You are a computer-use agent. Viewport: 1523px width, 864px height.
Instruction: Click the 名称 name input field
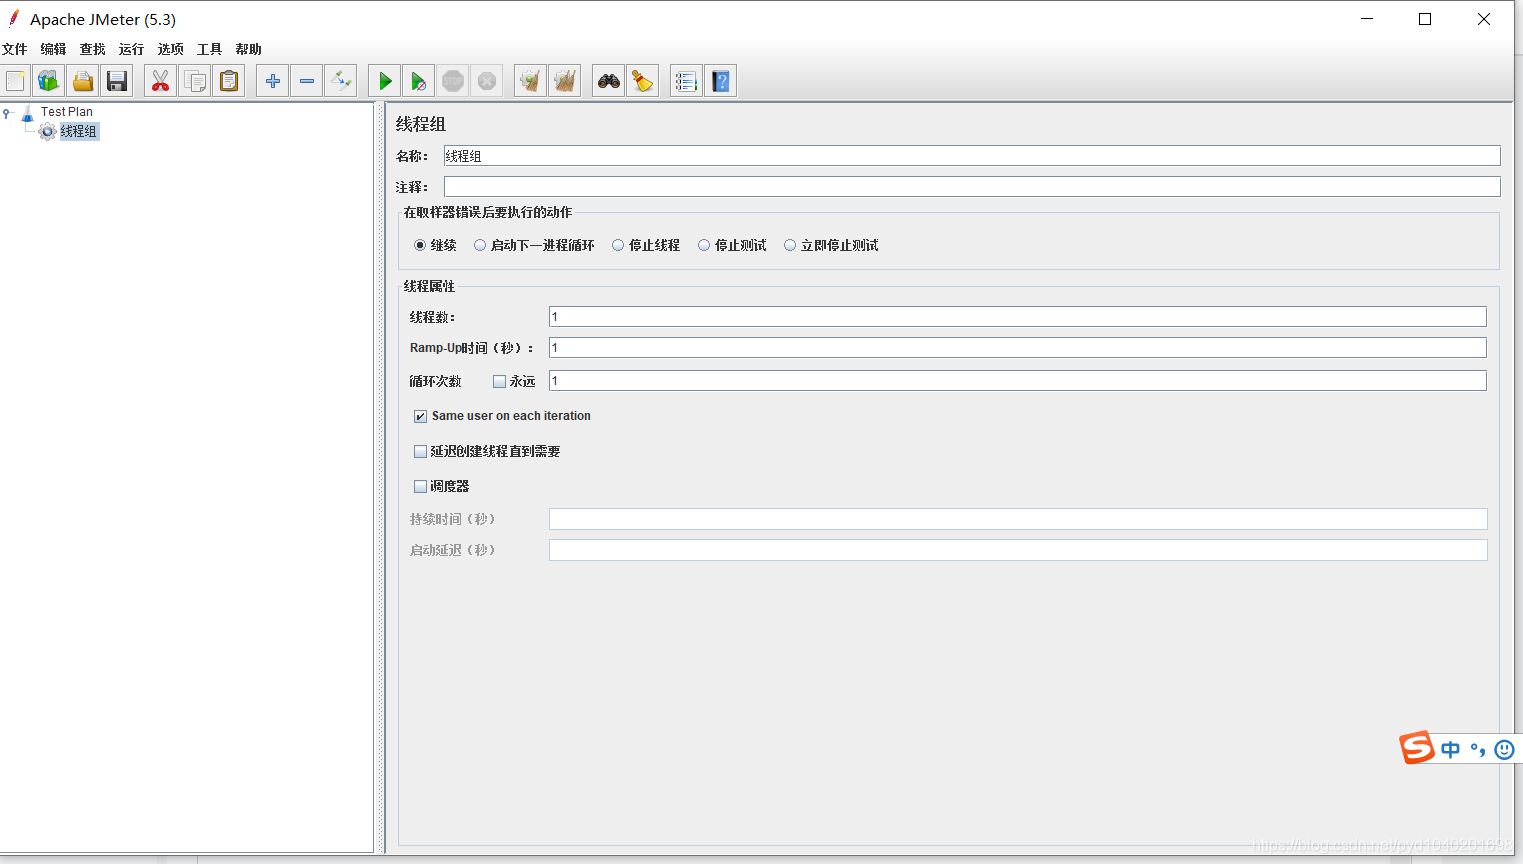point(972,156)
